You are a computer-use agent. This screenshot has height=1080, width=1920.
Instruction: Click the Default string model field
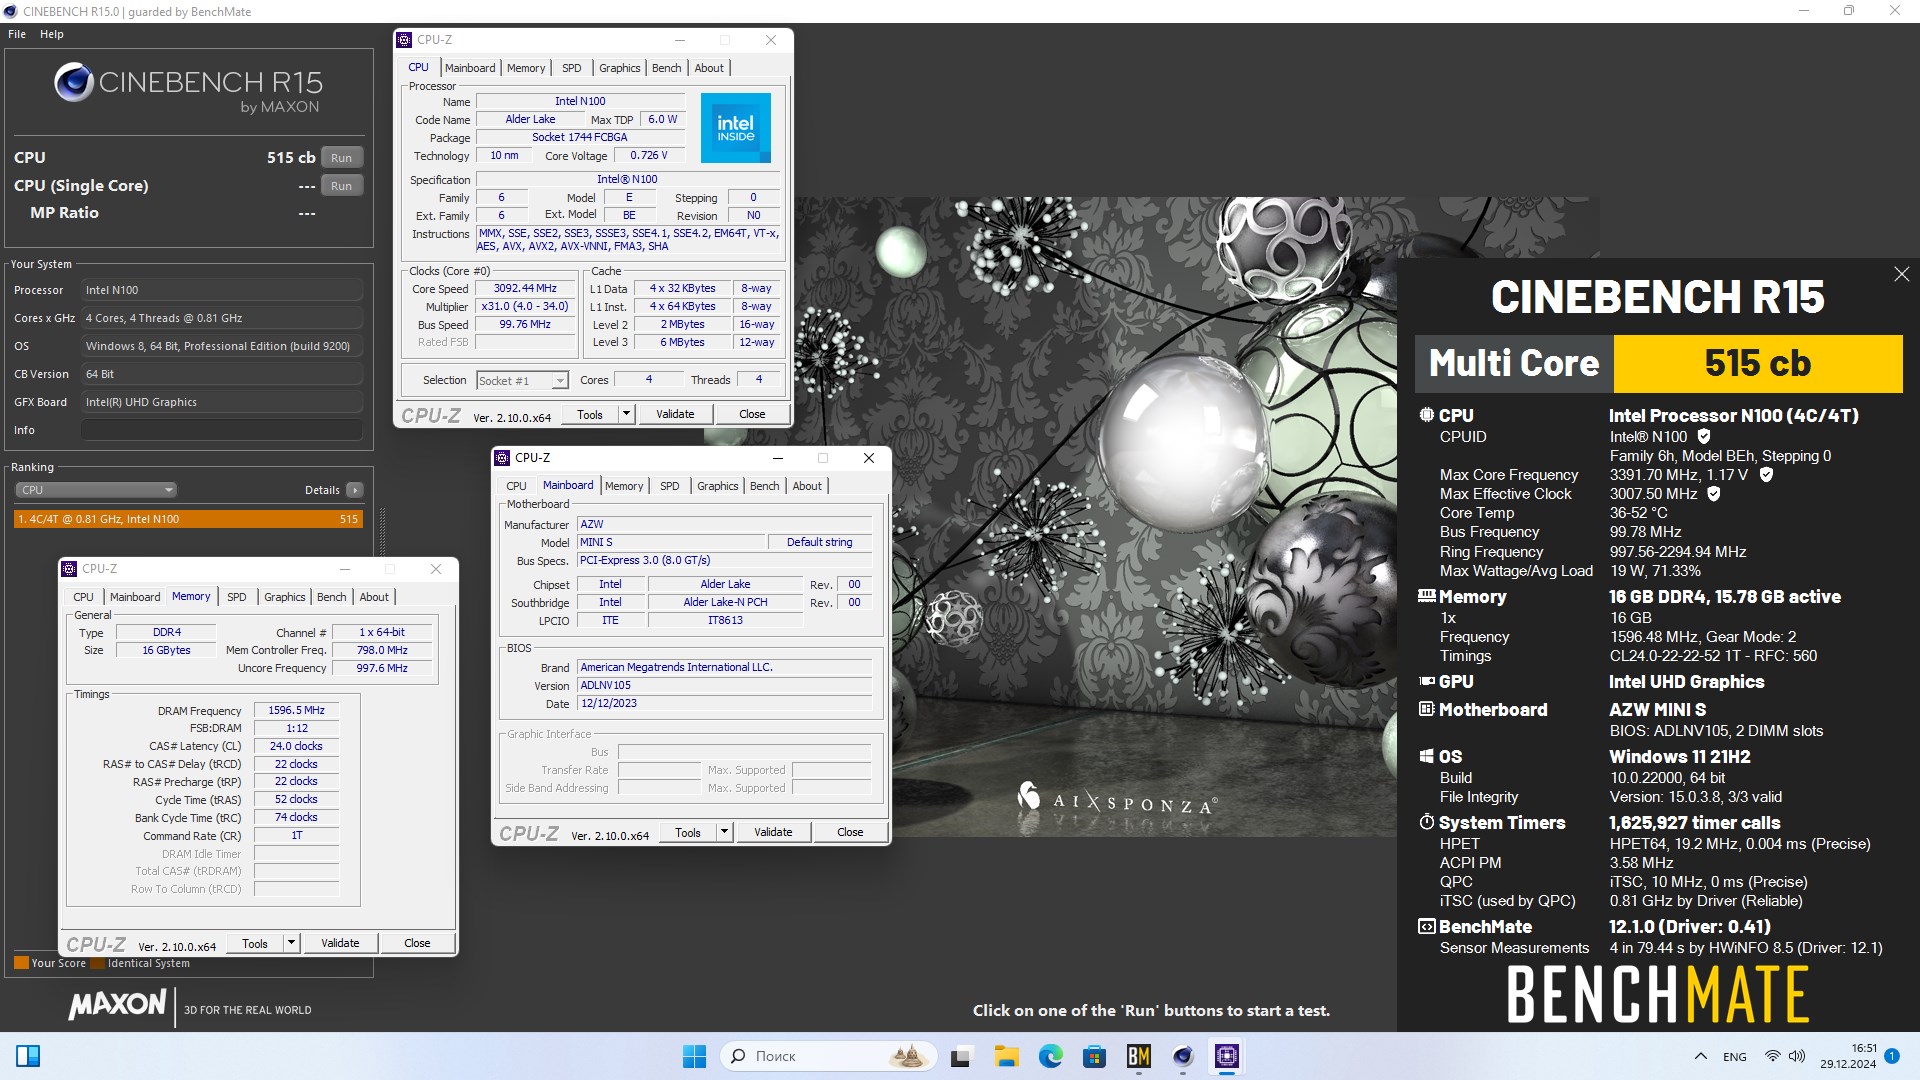[820, 542]
